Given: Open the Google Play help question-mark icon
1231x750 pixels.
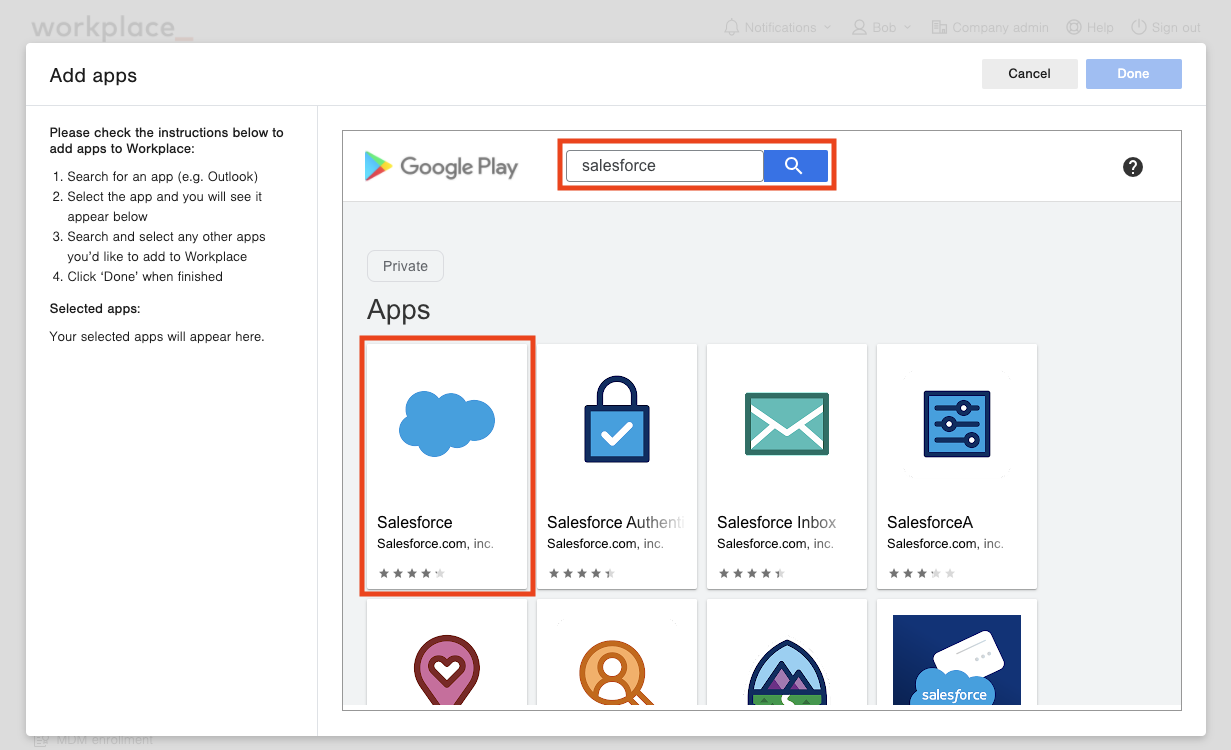Looking at the screenshot, I should [x=1133, y=167].
